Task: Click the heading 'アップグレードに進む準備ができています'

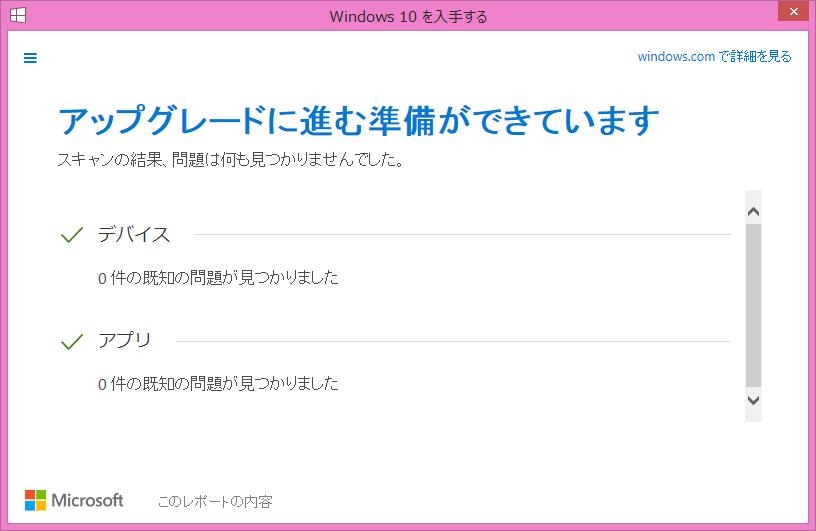Action: [x=359, y=120]
